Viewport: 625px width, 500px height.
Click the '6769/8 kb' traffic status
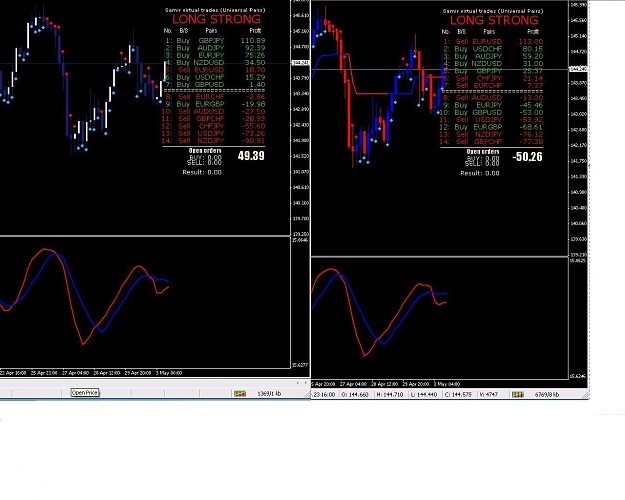tap(546, 394)
